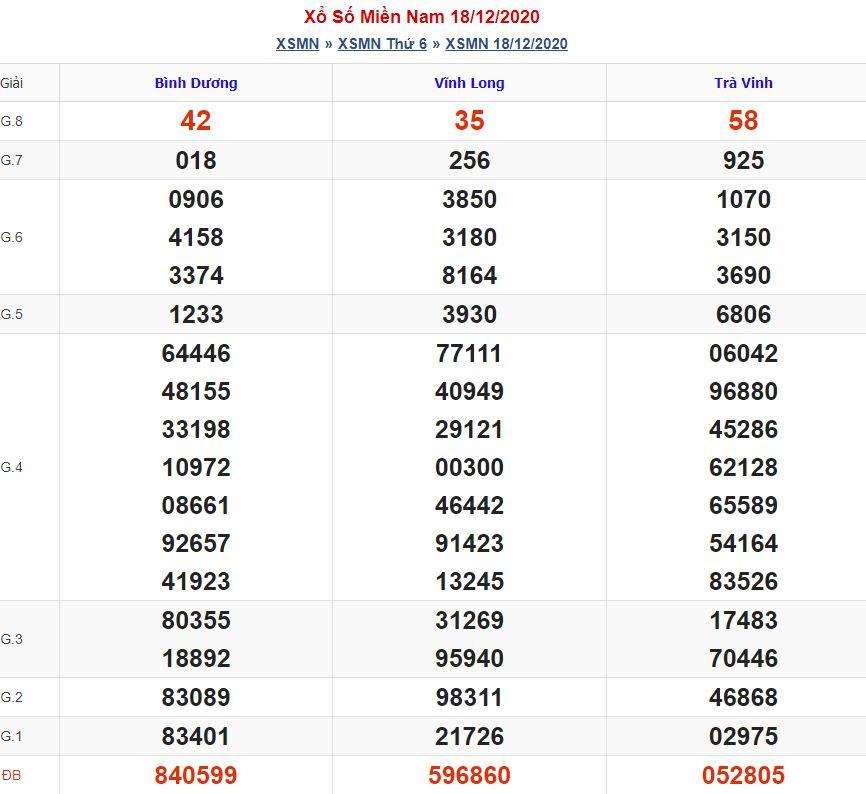This screenshot has height=794, width=866.
Task: Open the XSMN breadcrumb link
Action: pos(298,44)
